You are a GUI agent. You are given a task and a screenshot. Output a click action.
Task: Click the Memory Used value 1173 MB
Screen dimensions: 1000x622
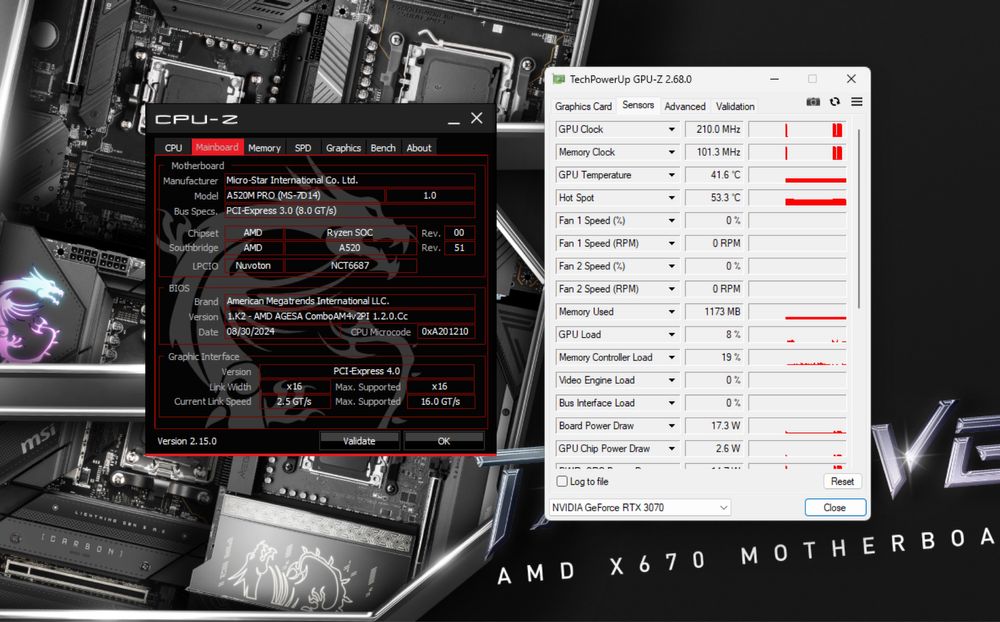714,312
